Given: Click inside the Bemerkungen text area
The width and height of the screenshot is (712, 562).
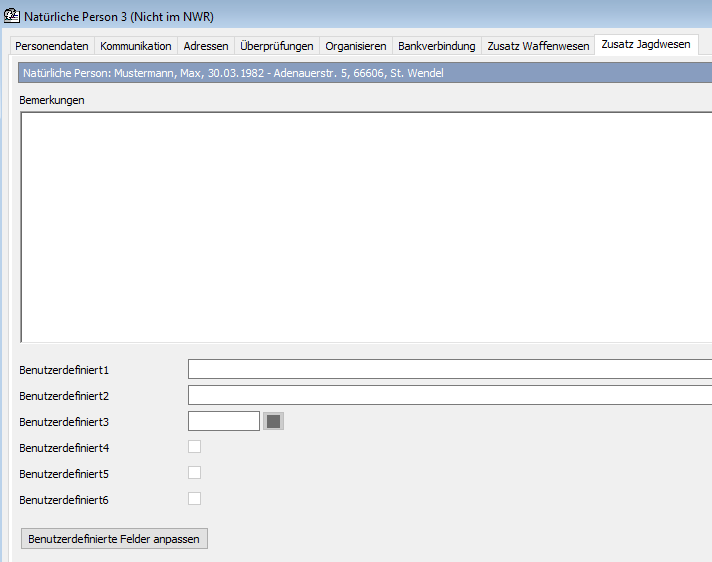Looking at the screenshot, I should tap(365, 227).
